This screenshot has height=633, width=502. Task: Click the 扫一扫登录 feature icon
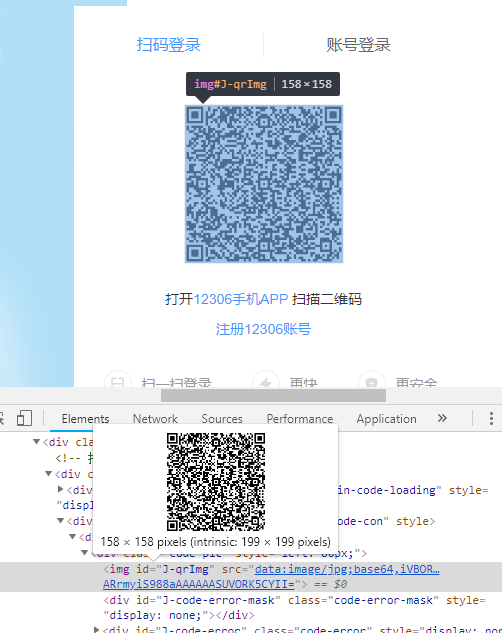pyautogui.click(x=118, y=381)
